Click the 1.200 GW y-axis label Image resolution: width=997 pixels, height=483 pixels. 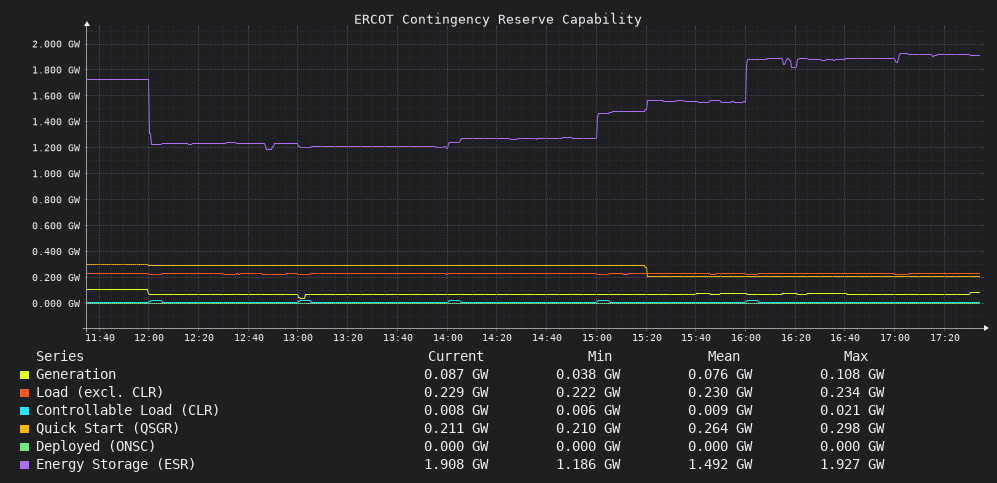pos(56,148)
